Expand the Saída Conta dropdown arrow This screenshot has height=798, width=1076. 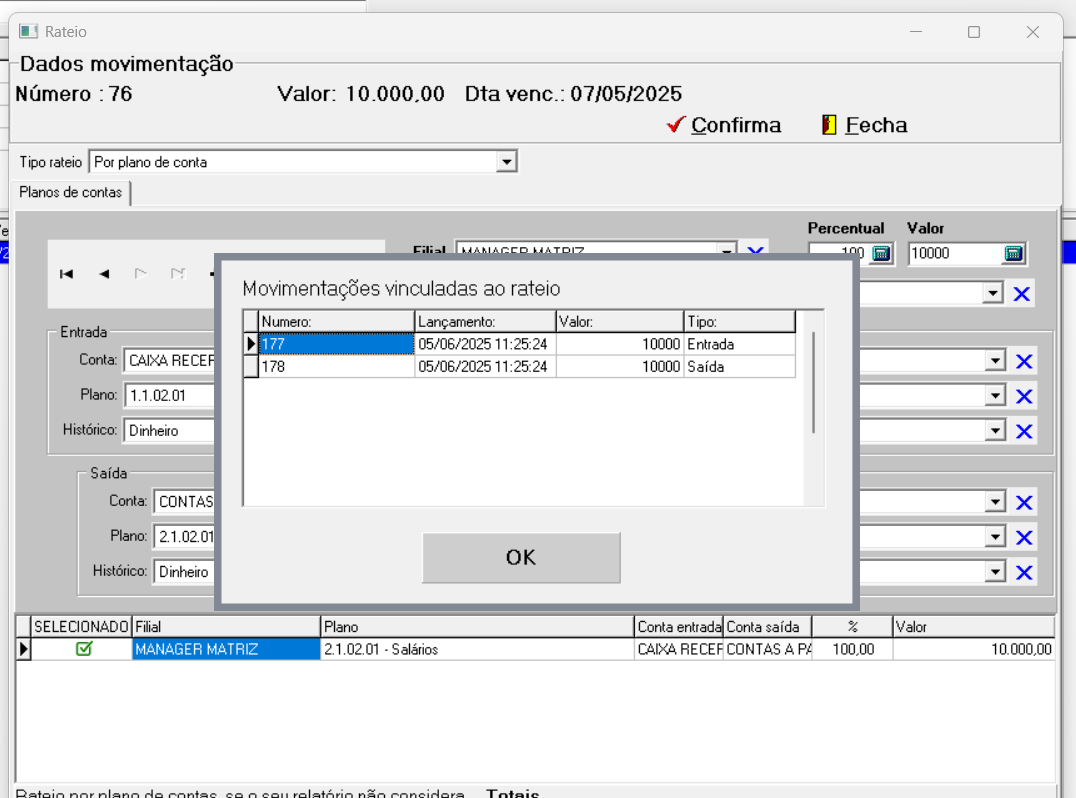pyautogui.click(x=995, y=502)
